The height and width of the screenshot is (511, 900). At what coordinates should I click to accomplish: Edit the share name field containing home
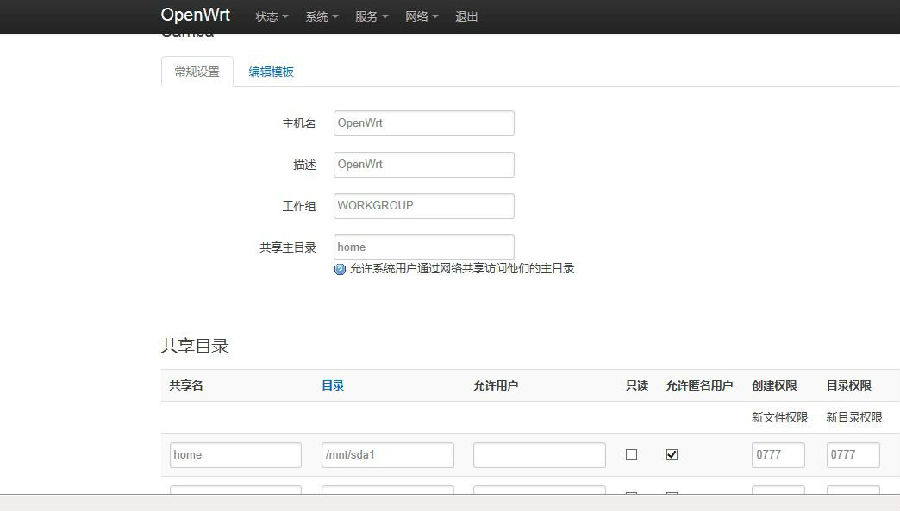(x=236, y=455)
